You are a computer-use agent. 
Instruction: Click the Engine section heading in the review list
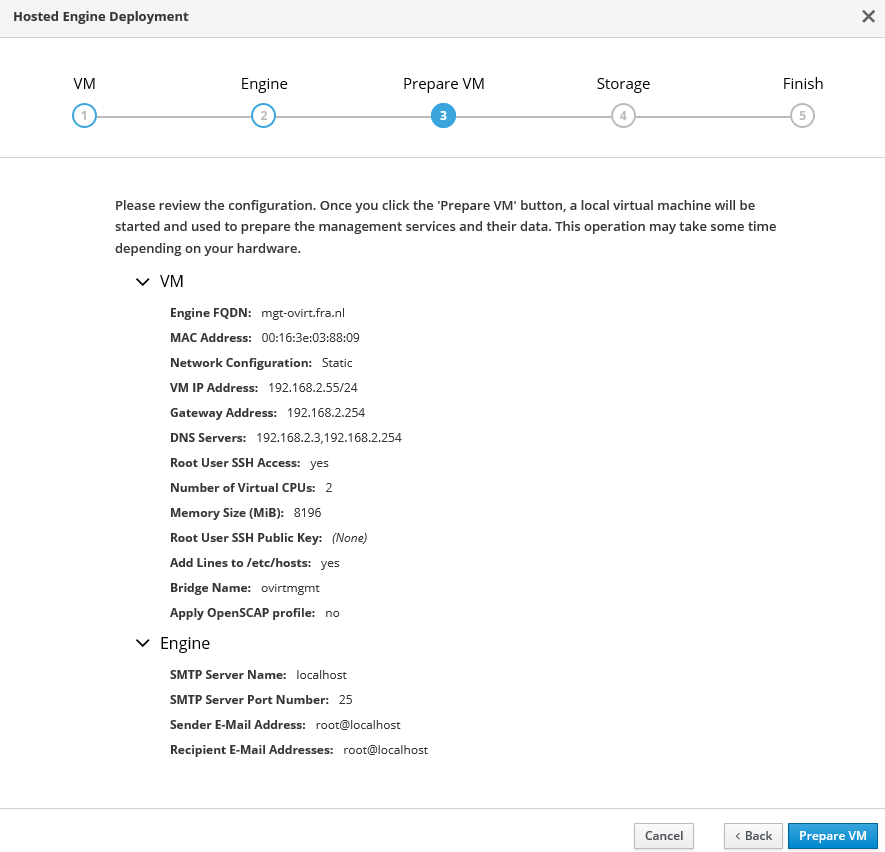coord(185,643)
